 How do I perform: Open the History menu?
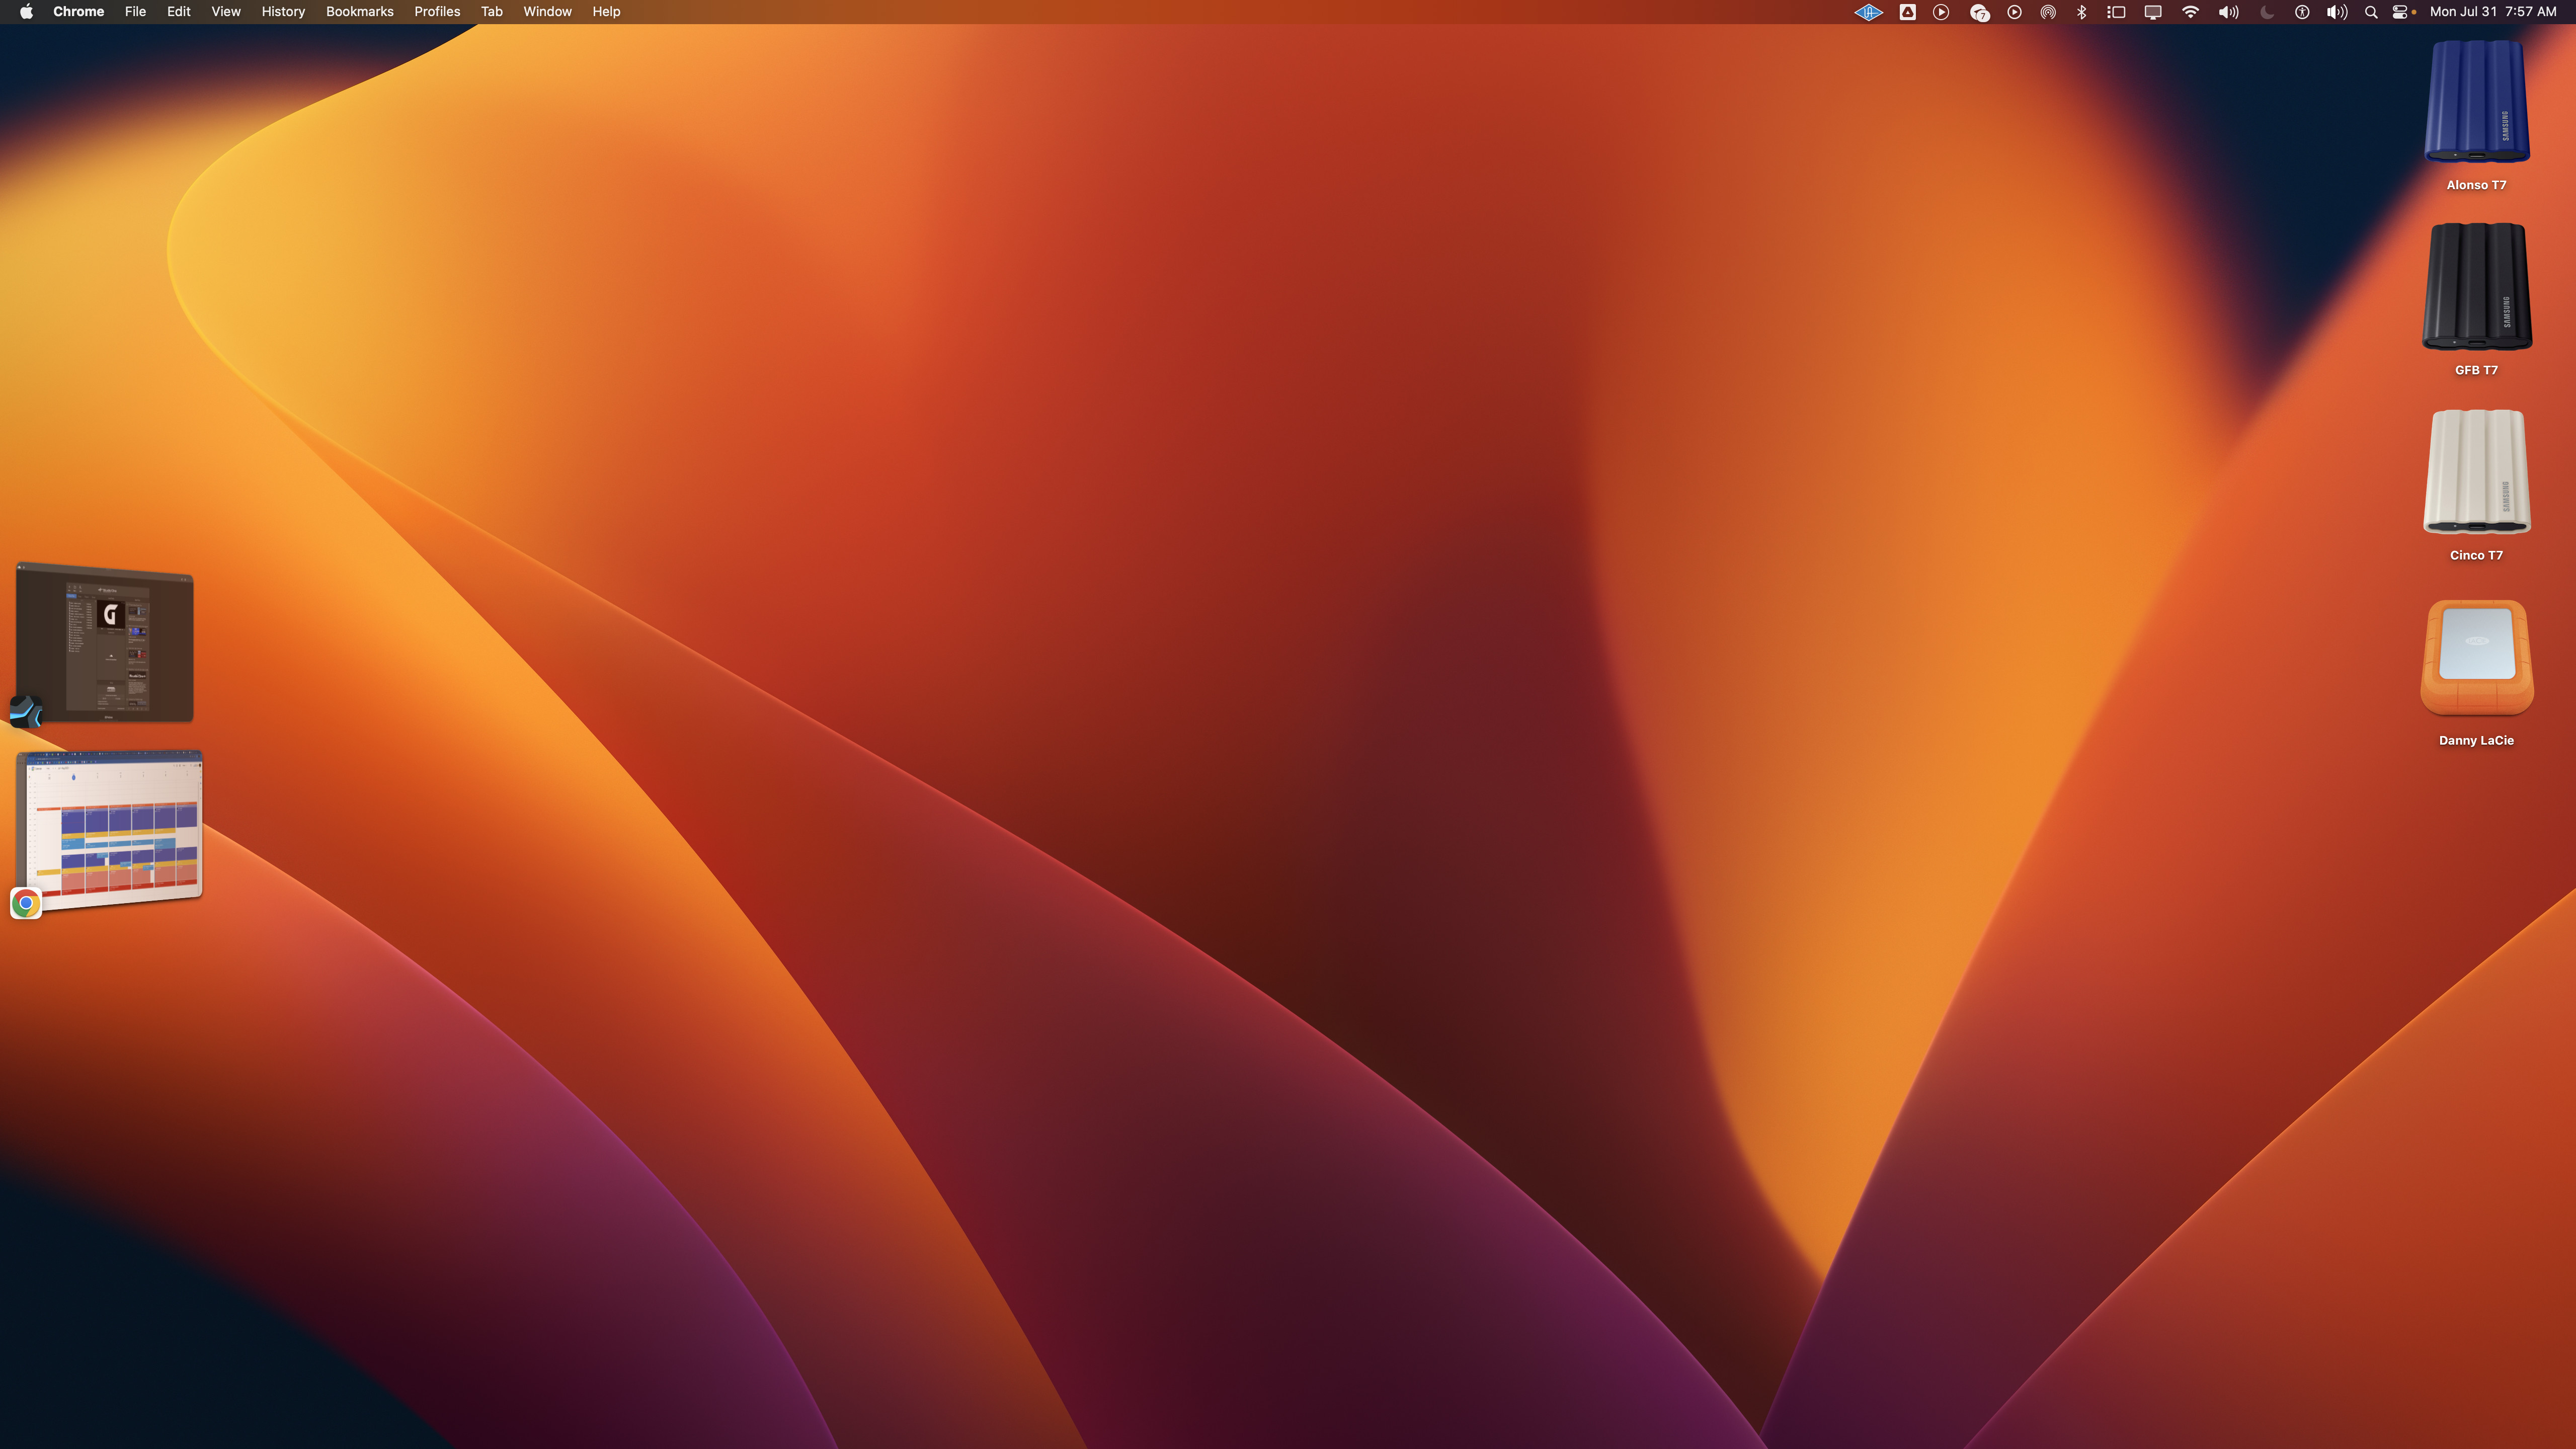click(283, 12)
